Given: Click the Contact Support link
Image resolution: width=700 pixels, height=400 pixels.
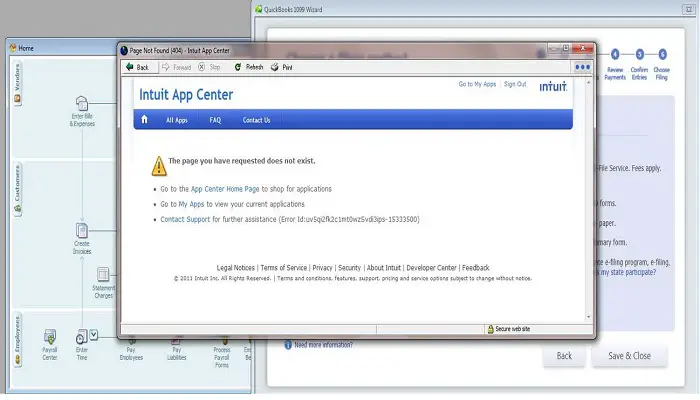Looking at the screenshot, I should click(185, 219).
